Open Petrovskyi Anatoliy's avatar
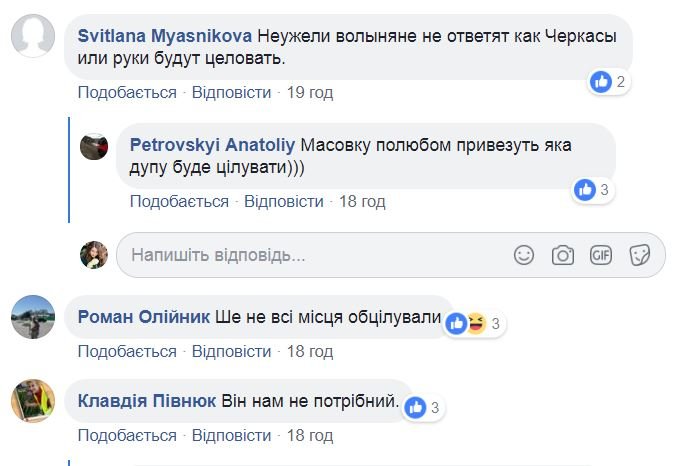The image size is (680, 466). (x=94, y=145)
